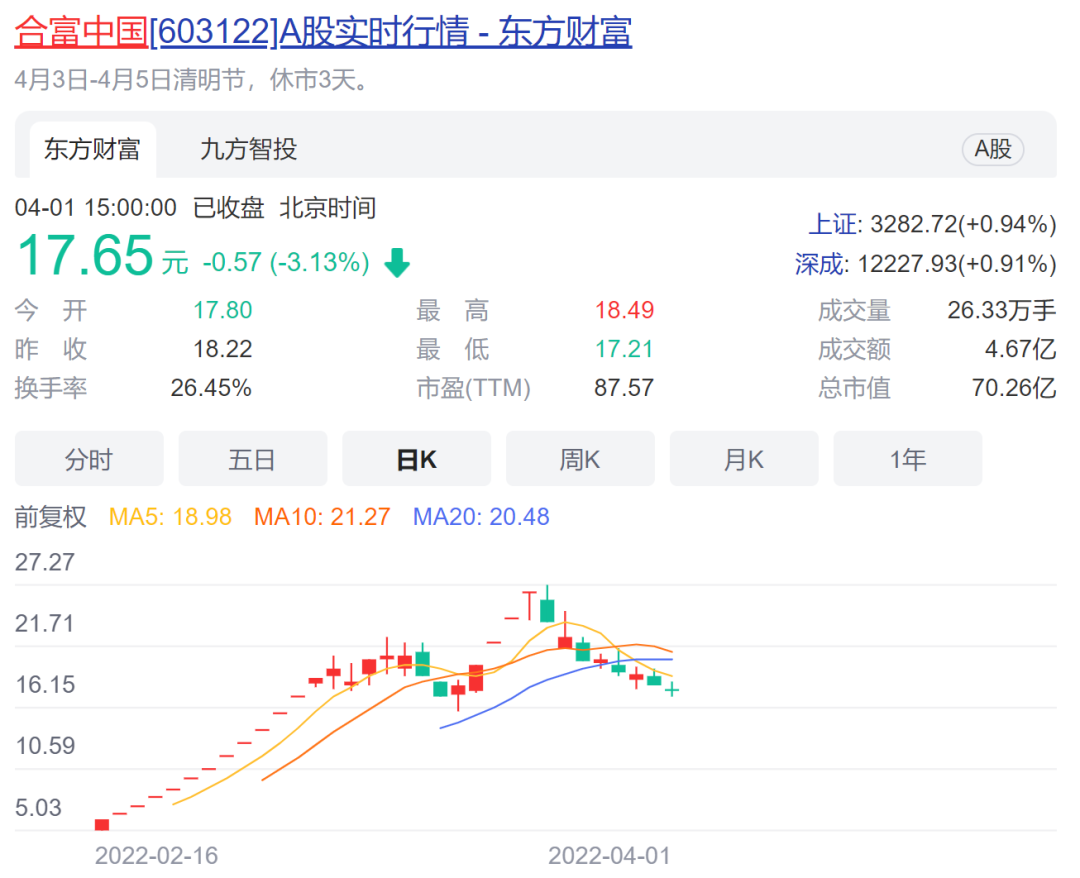The height and width of the screenshot is (878, 1080).
Task: Display the 1年 one-year chart
Action: point(907,459)
